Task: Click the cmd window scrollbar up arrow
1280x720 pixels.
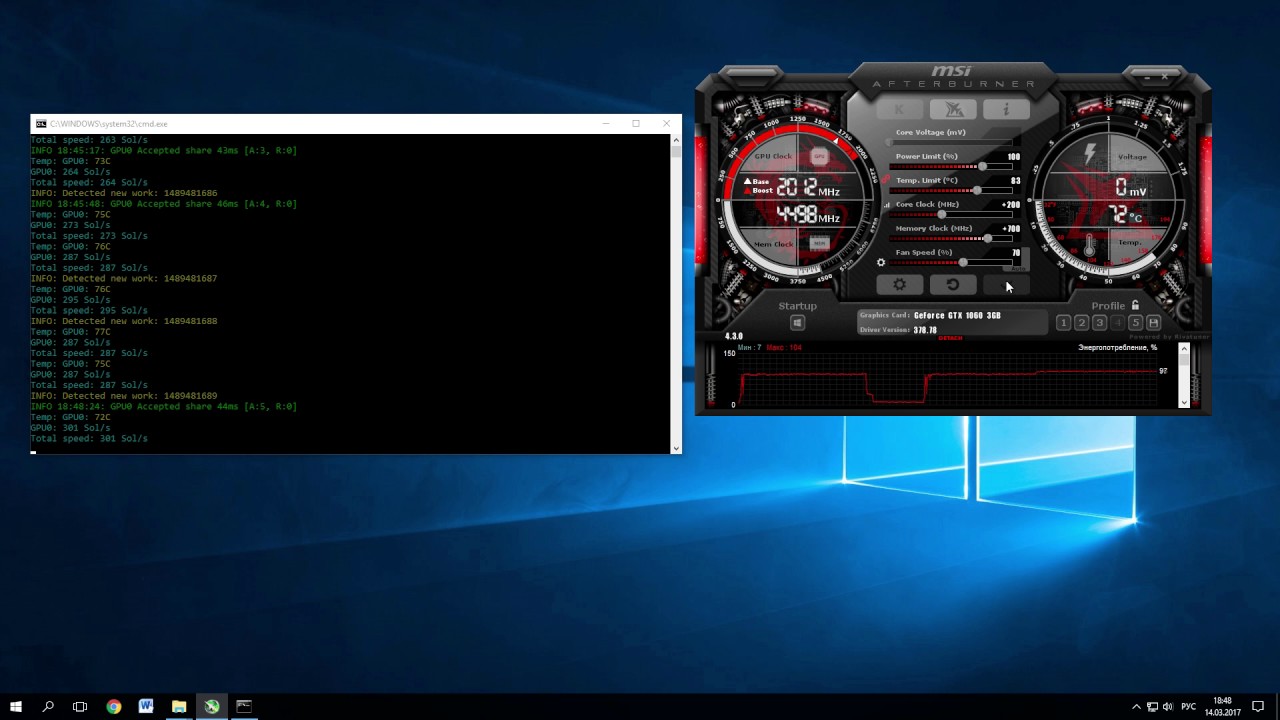Action: tap(677, 140)
